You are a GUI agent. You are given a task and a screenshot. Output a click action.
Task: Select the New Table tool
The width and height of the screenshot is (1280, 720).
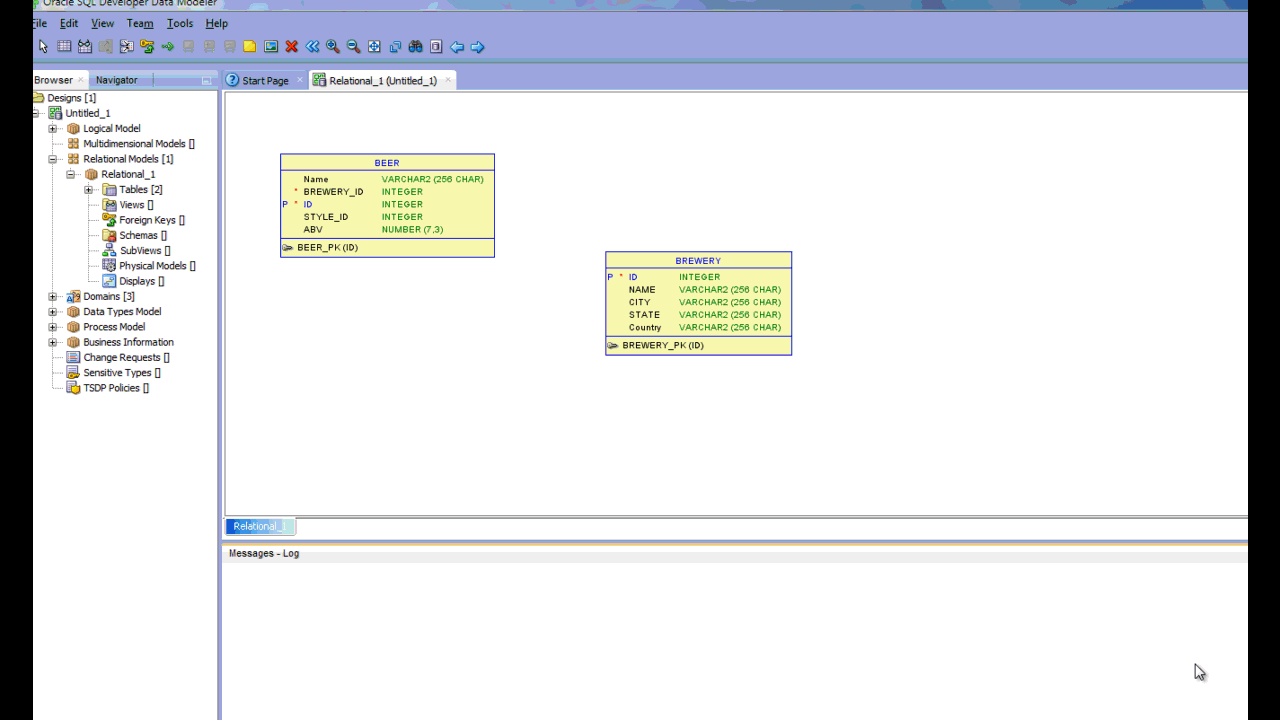coord(64,46)
